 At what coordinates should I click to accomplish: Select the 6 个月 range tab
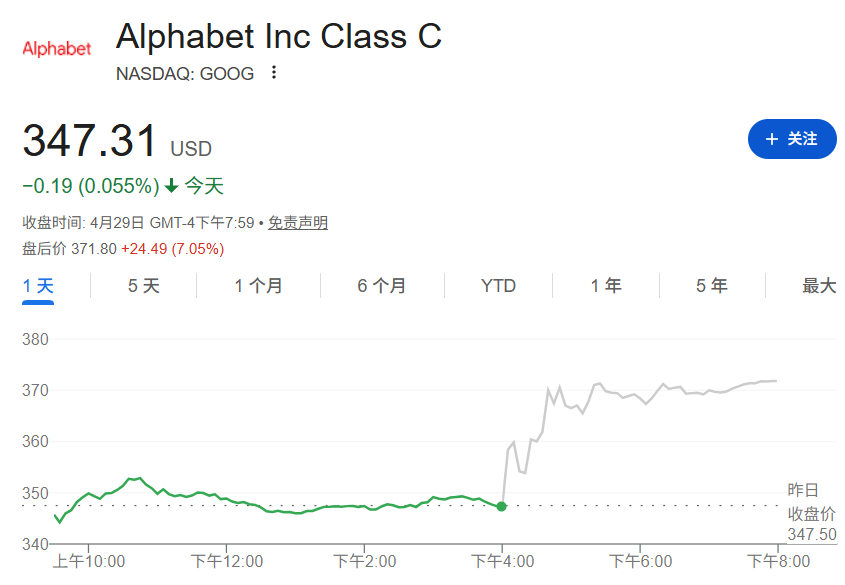tap(382, 286)
